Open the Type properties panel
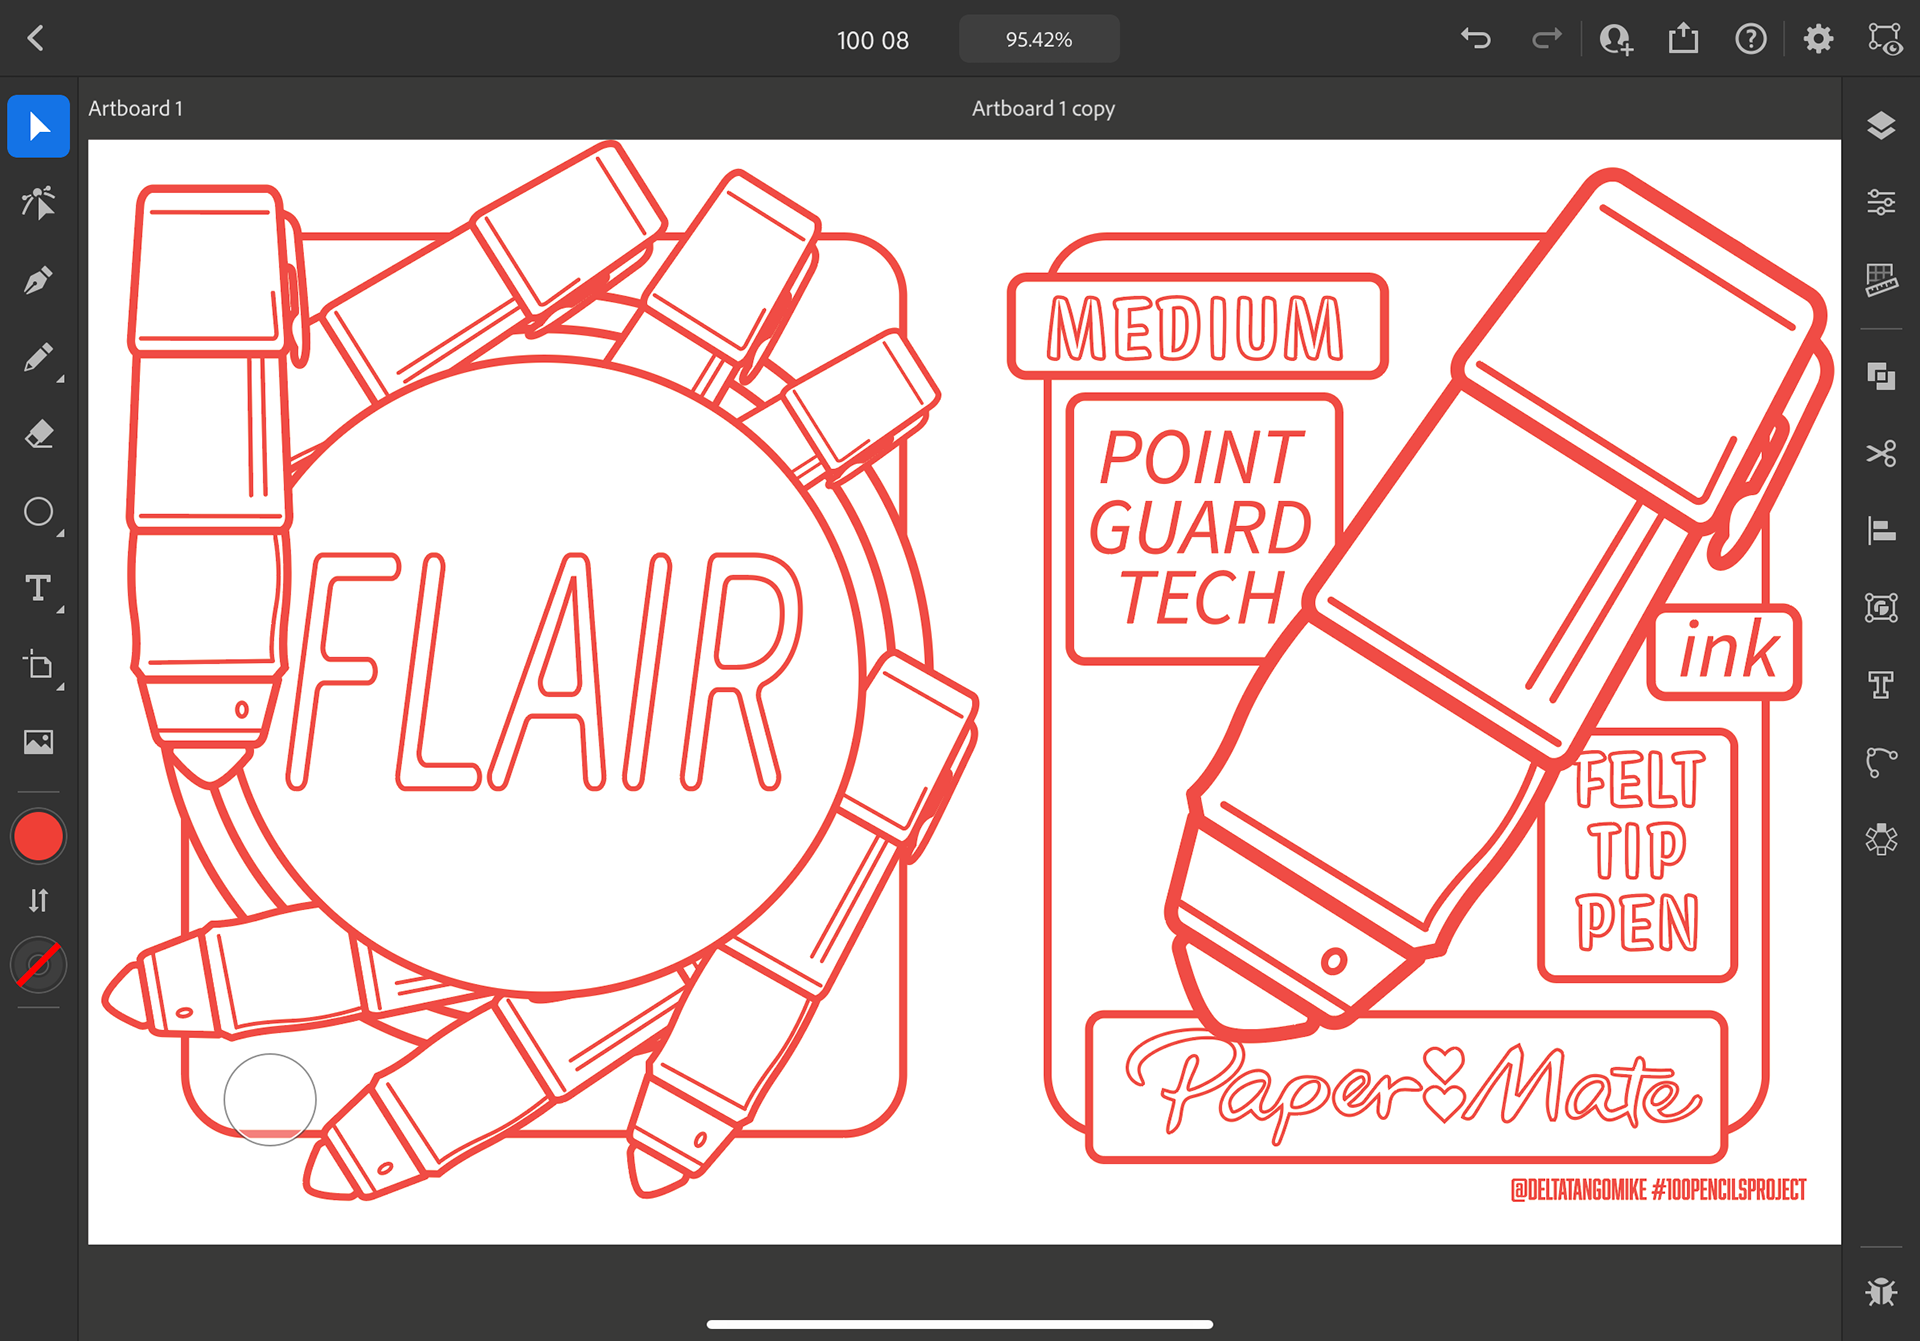 pyautogui.click(x=1881, y=685)
